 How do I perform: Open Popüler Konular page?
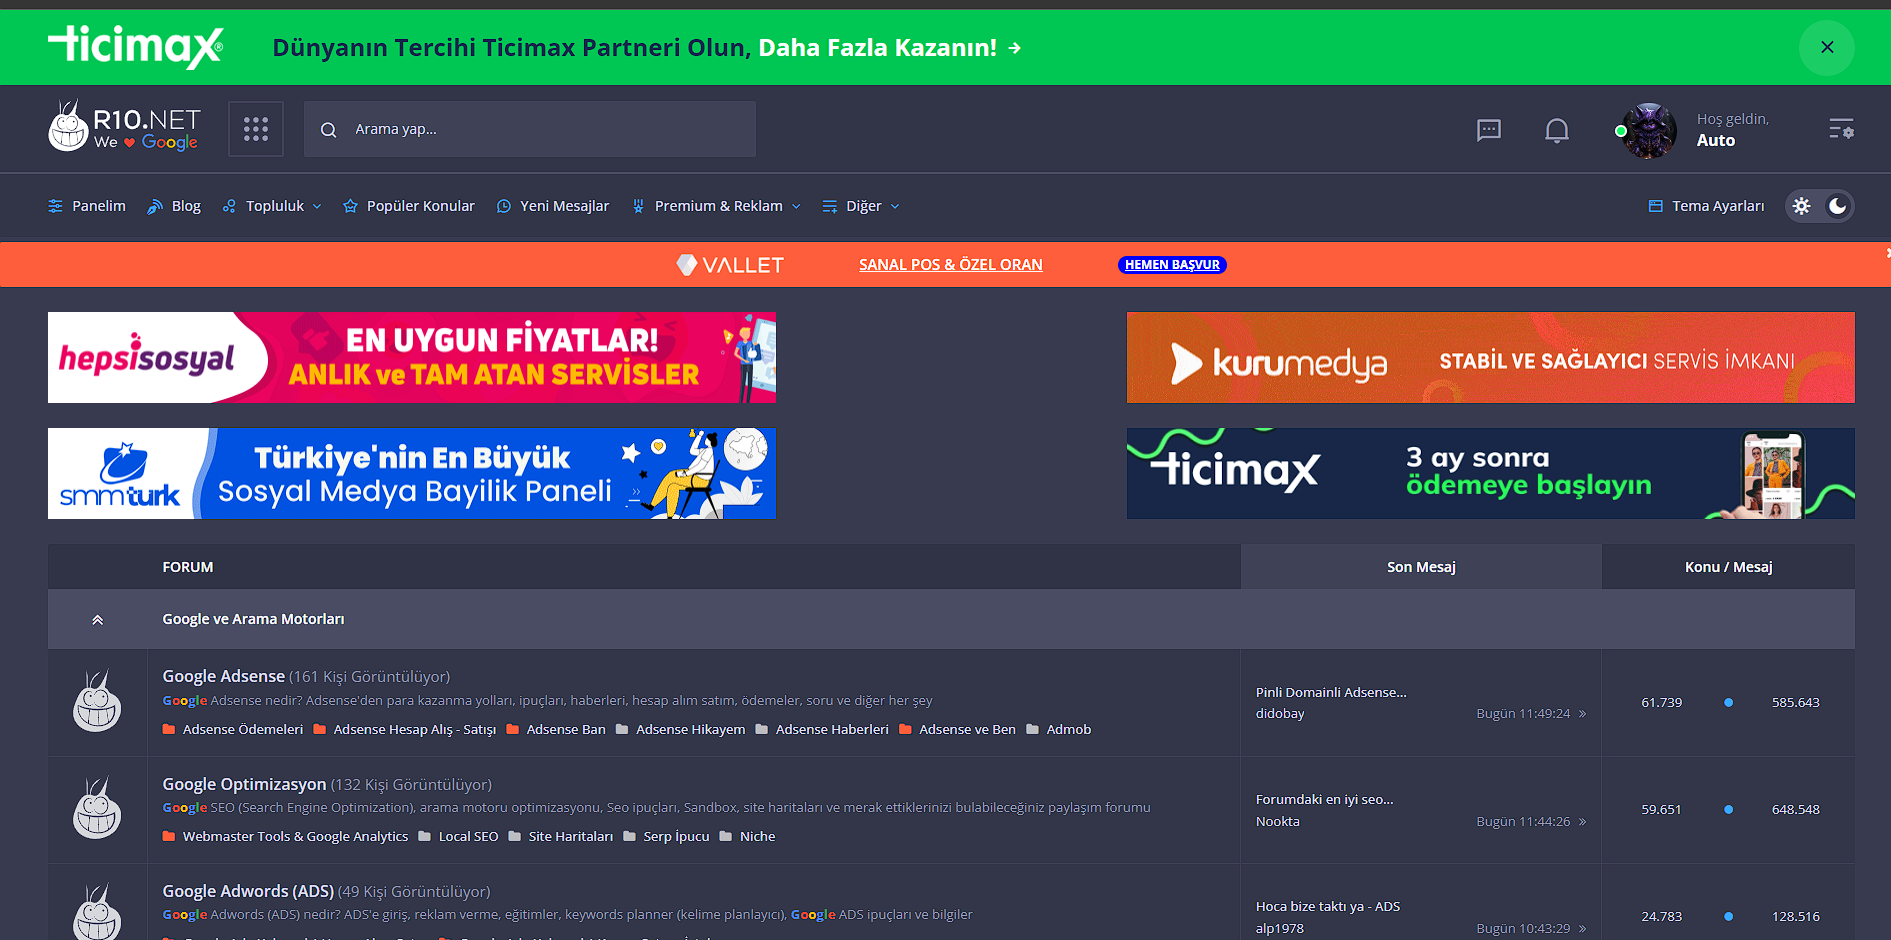pyautogui.click(x=409, y=206)
